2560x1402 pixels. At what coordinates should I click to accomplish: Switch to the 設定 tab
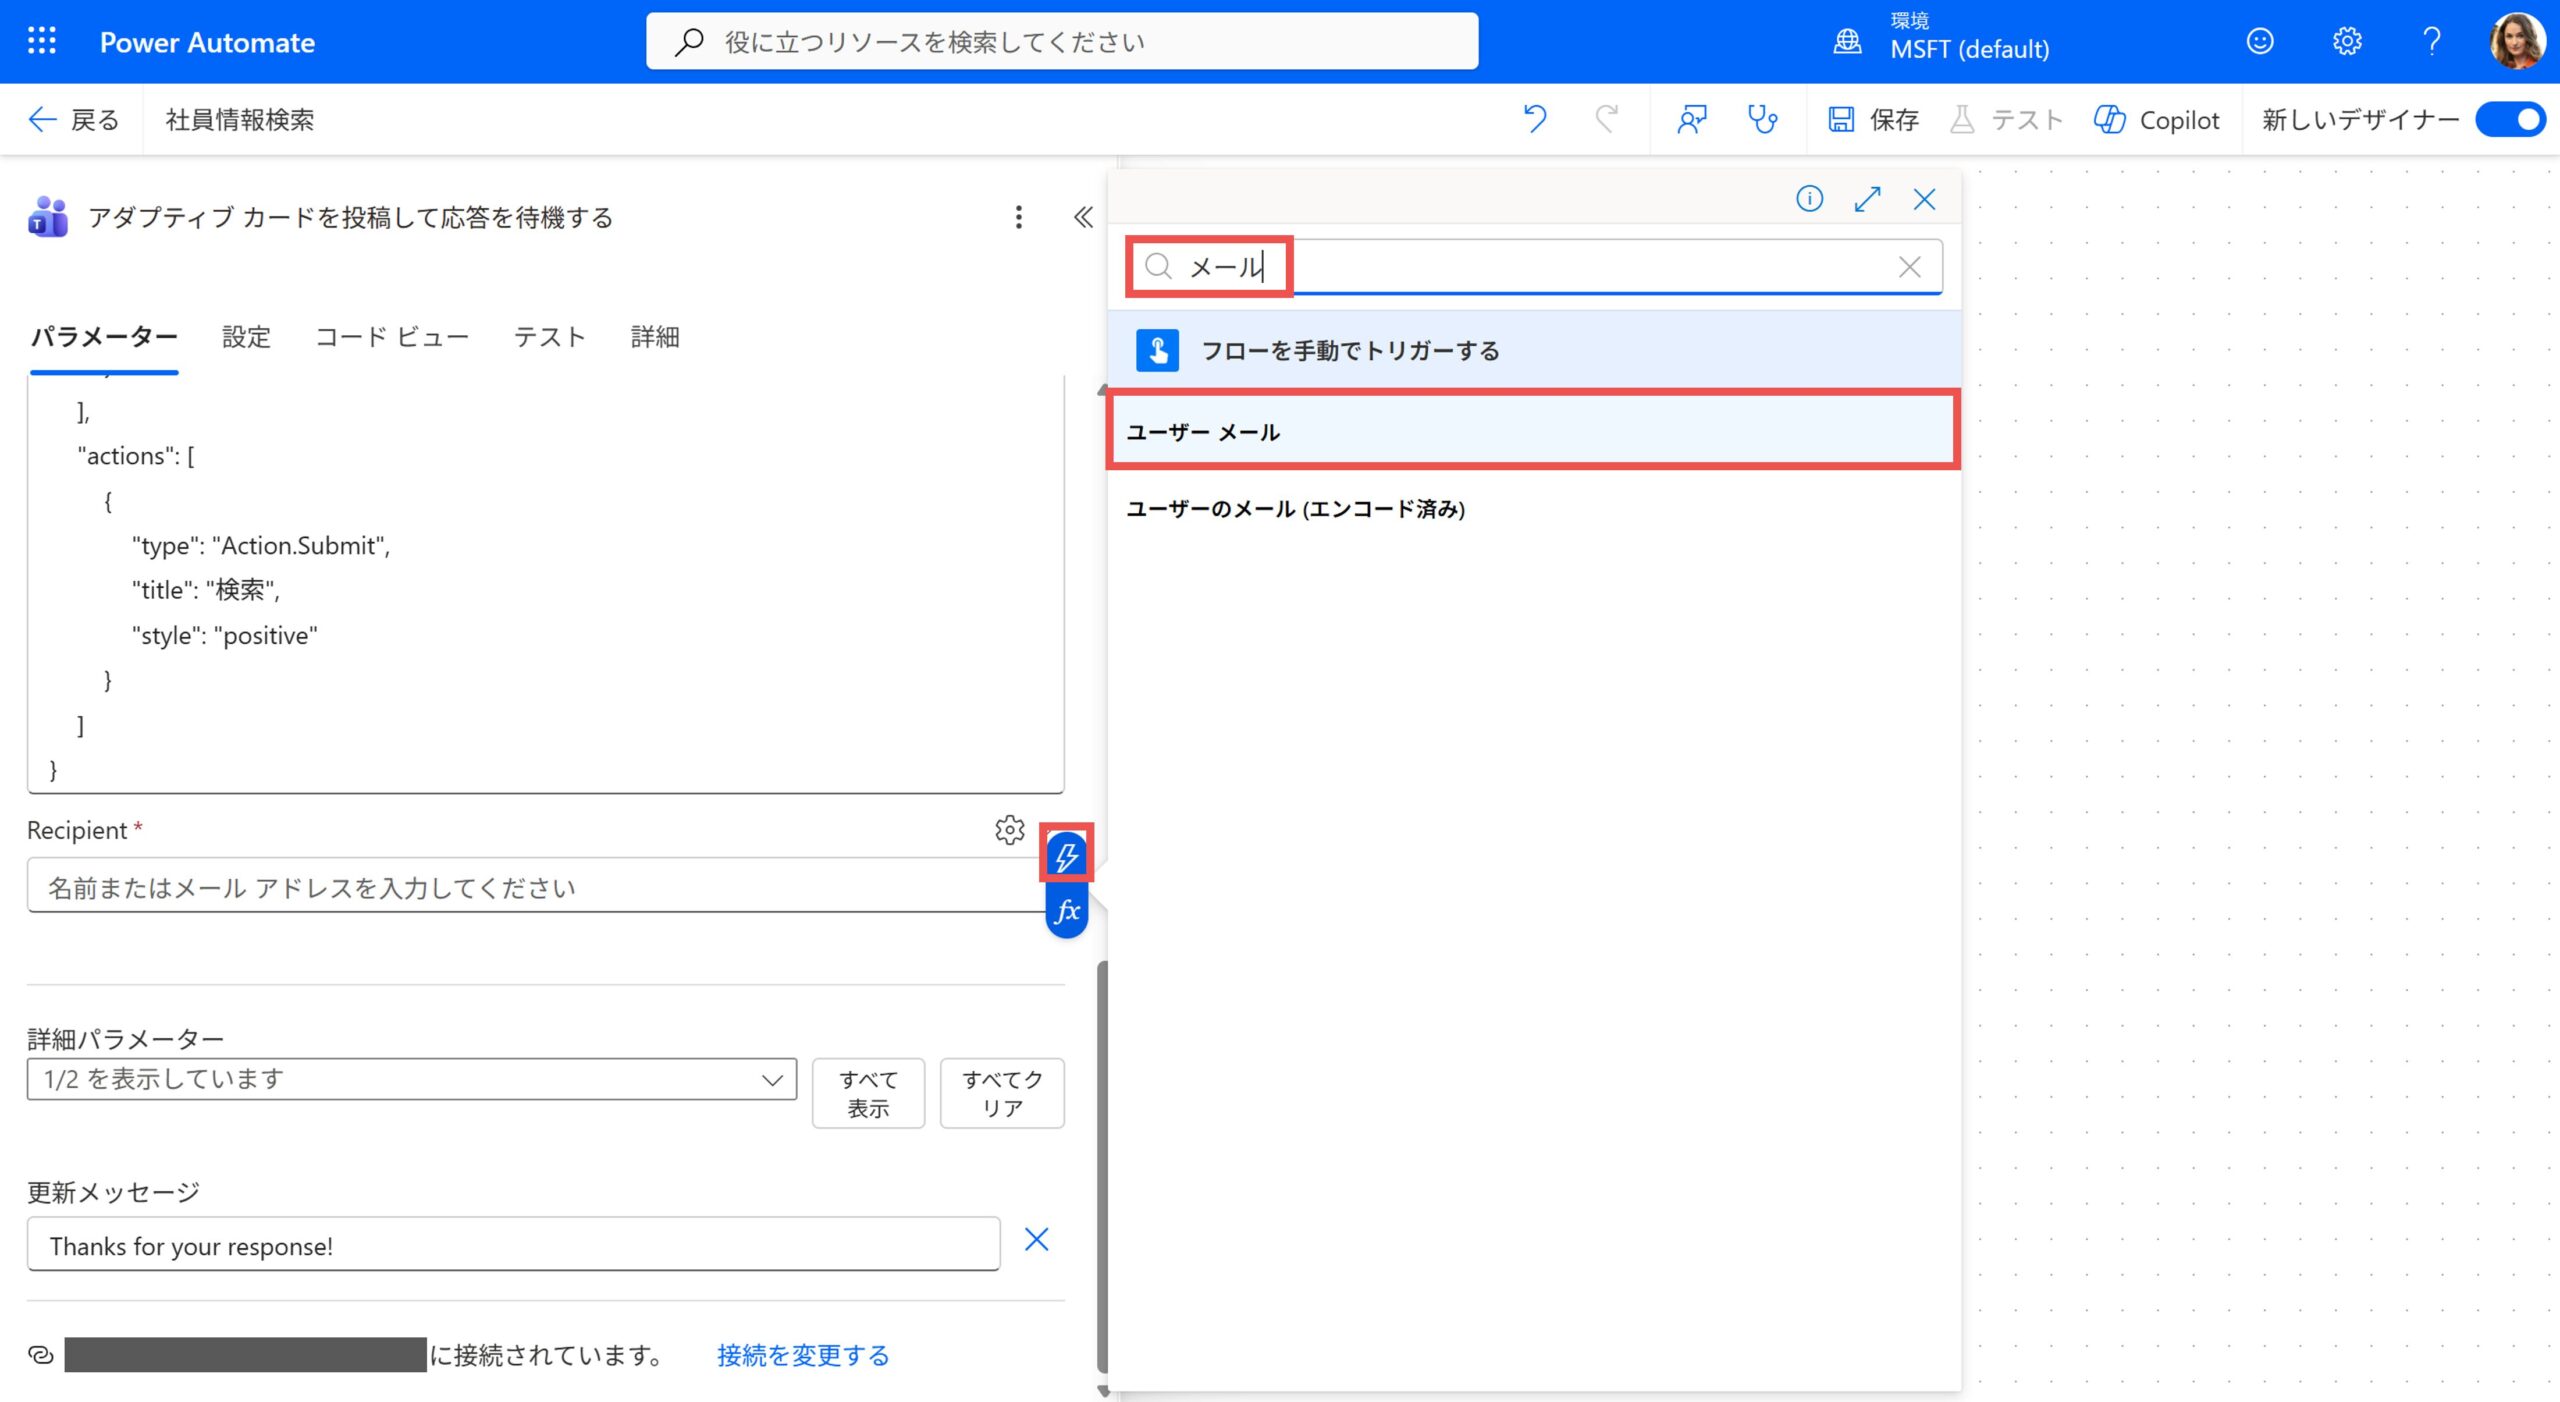tap(246, 337)
